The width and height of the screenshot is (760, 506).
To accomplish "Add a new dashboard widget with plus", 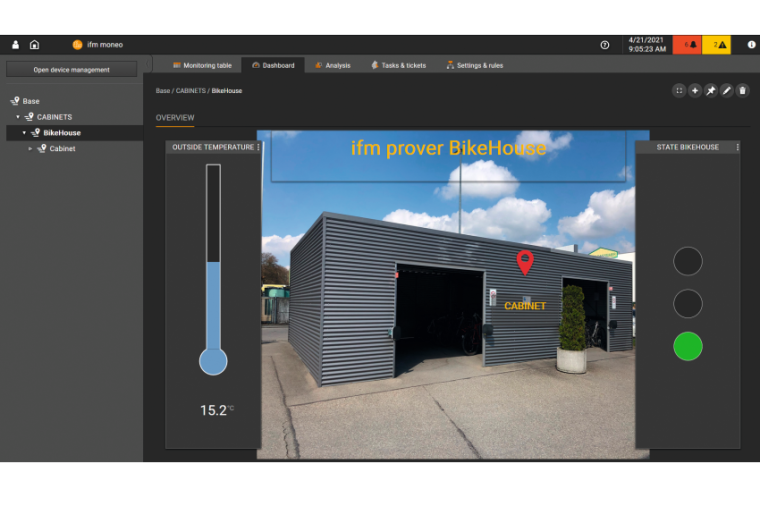I will (x=695, y=90).
